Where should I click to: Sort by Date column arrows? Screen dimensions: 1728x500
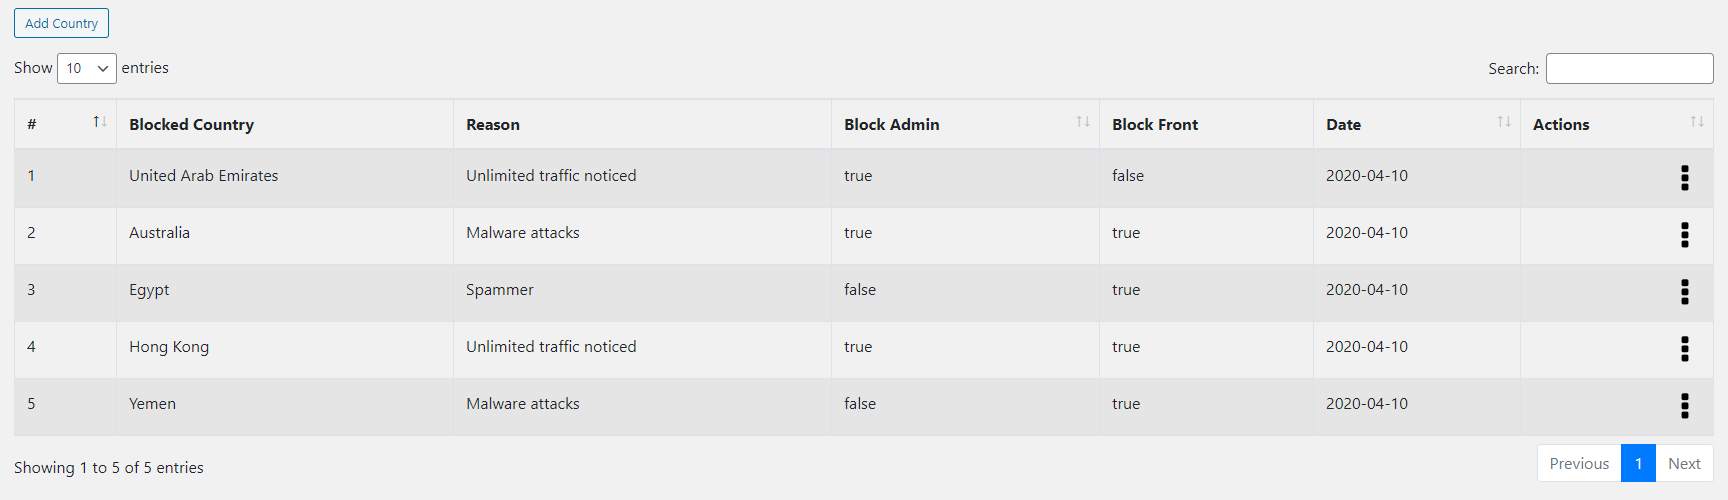click(x=1504, y=122)
